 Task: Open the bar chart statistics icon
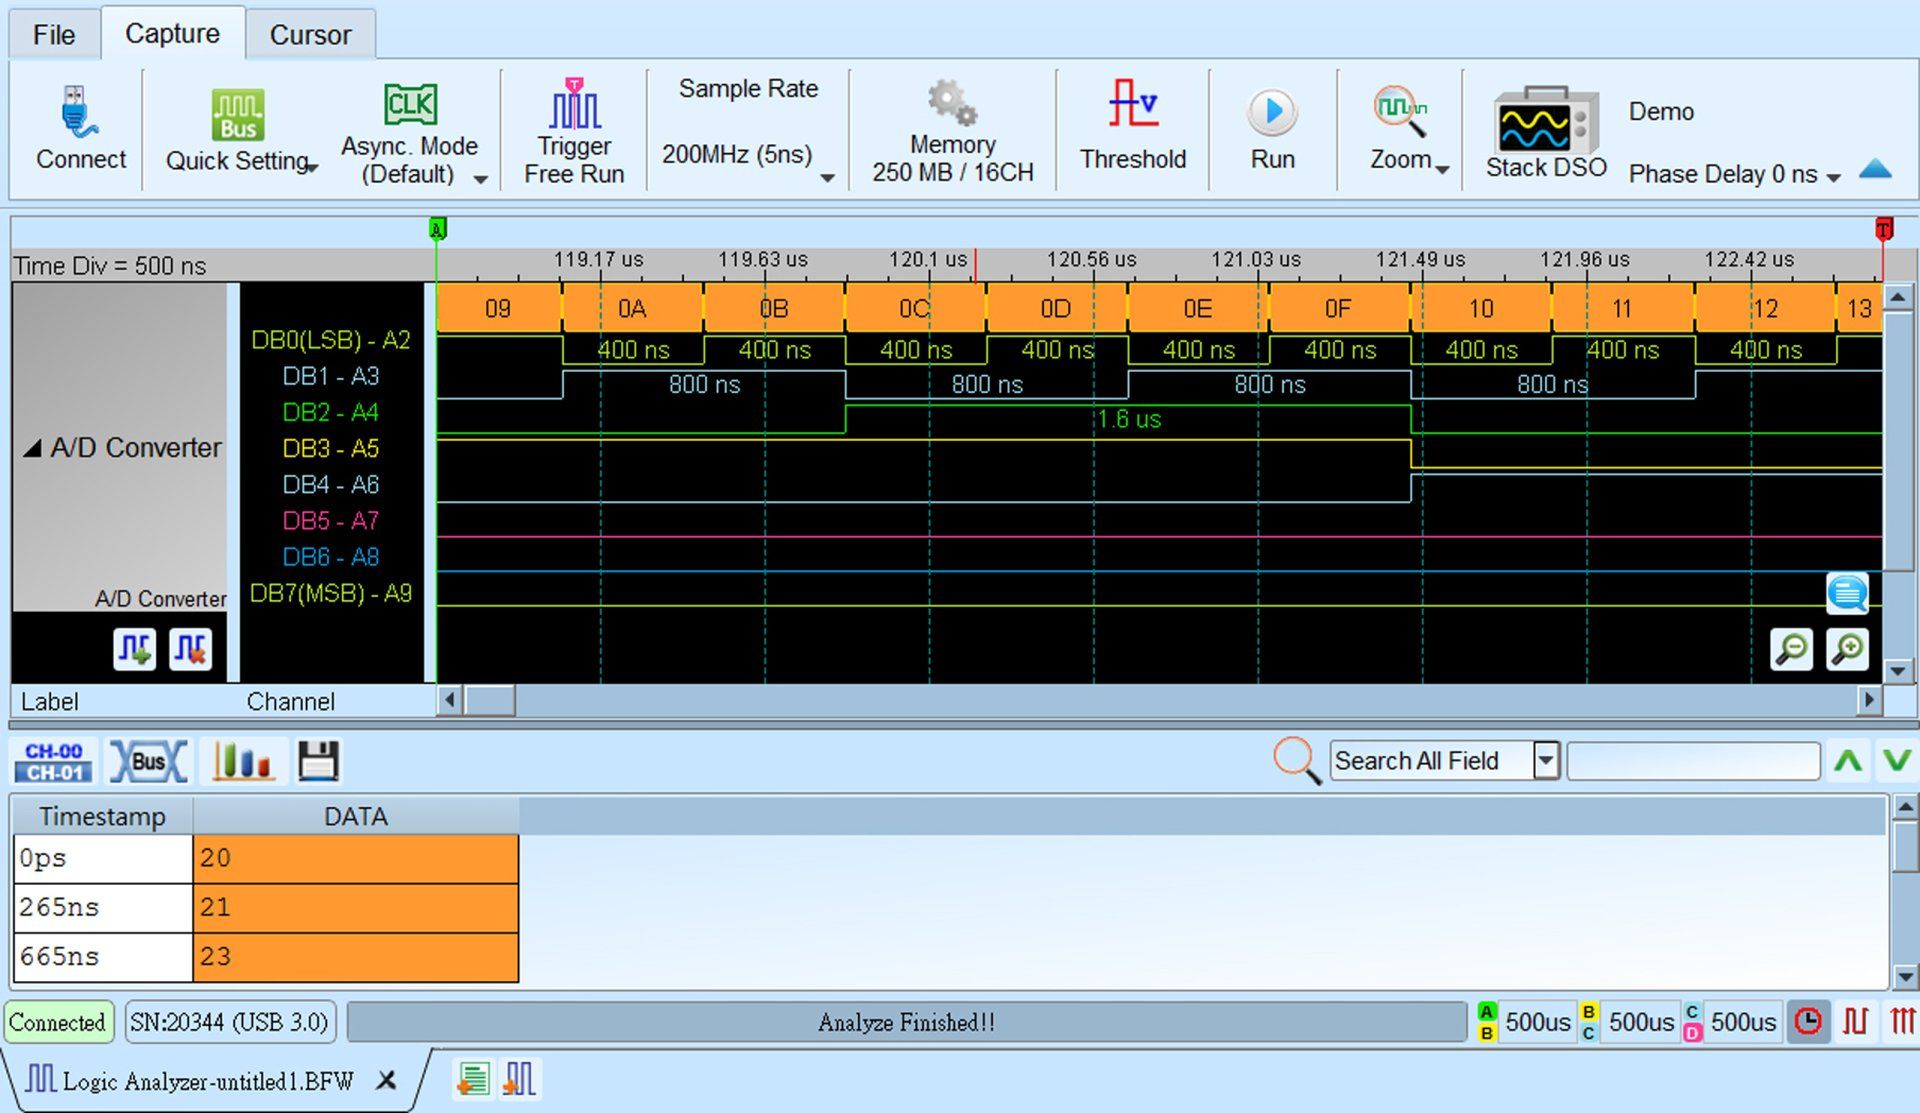click(243, 760)
